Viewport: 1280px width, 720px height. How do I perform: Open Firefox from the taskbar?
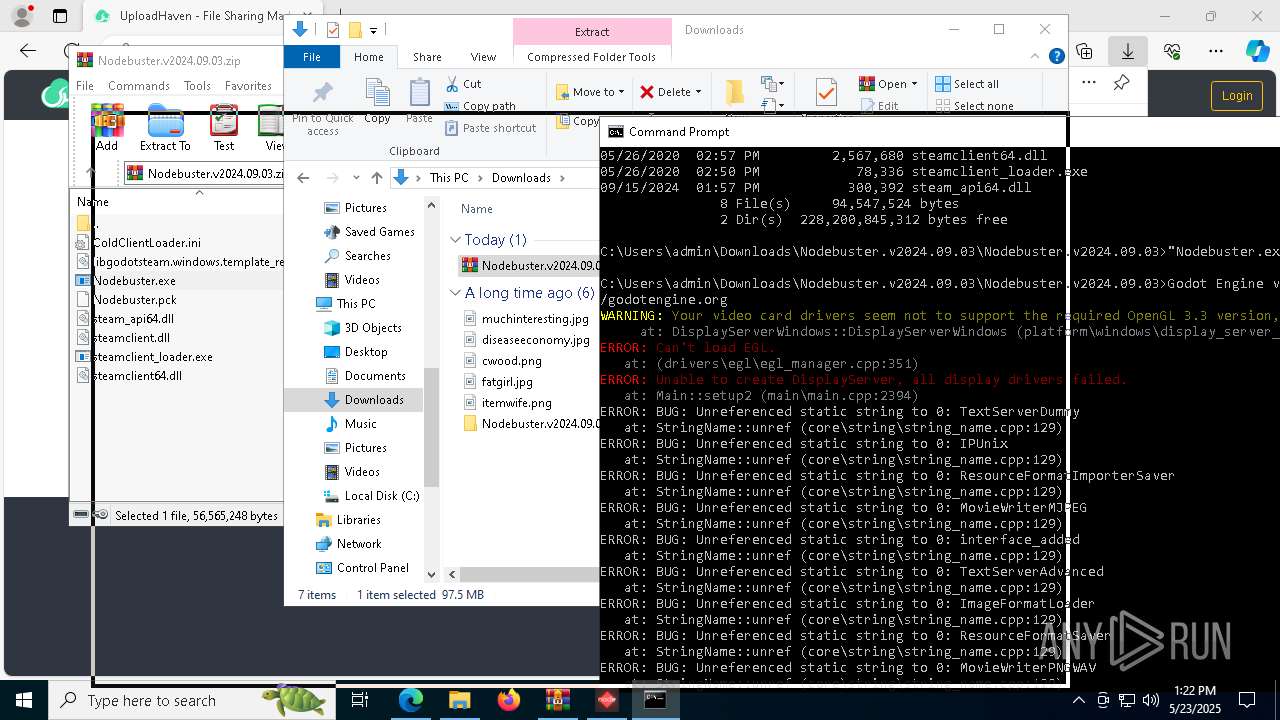[x=509, y=700]
